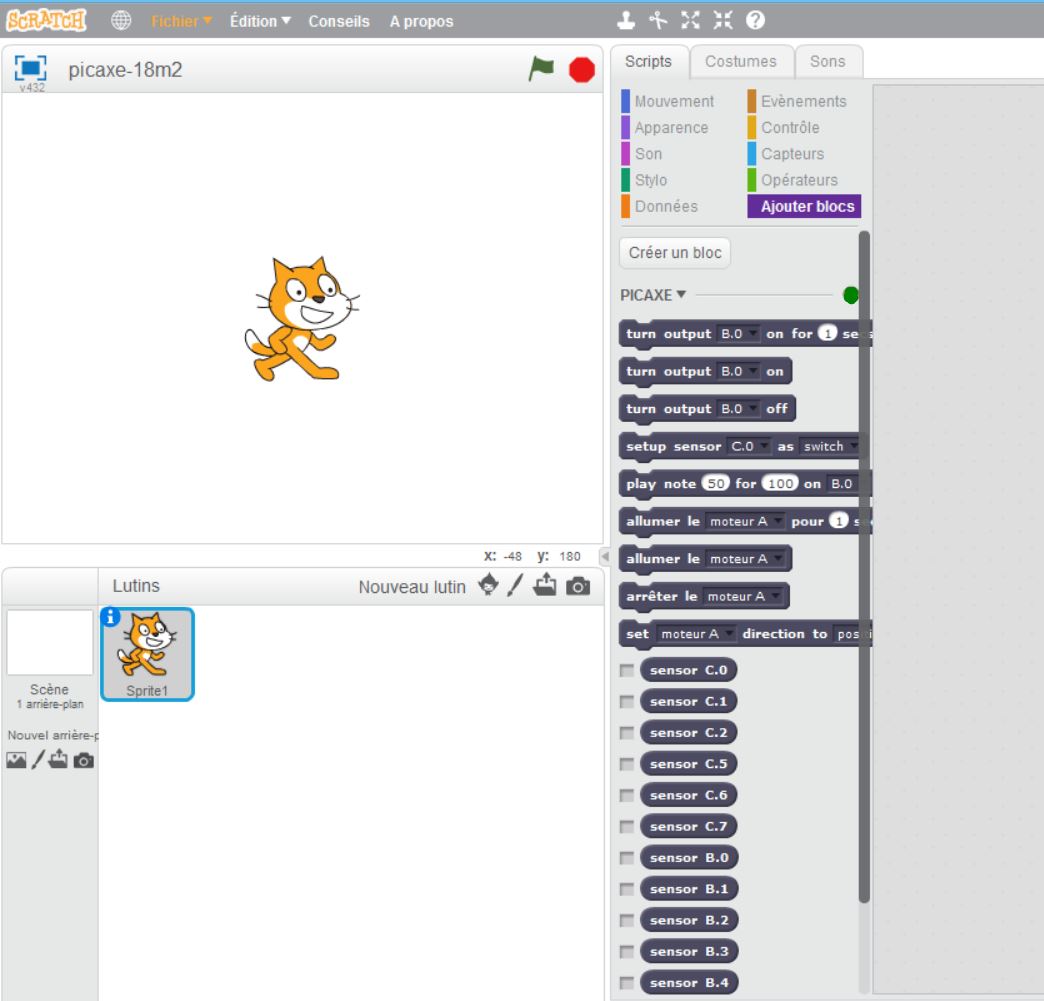Image resolution: width=1044 pixels, height=1001 pixels.
Task: Select the help question mark icon
Action: (755, 21)
